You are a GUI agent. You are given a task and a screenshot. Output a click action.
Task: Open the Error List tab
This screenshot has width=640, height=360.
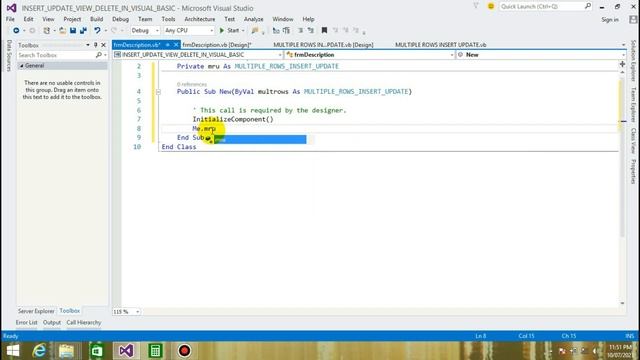click(27, 322)
